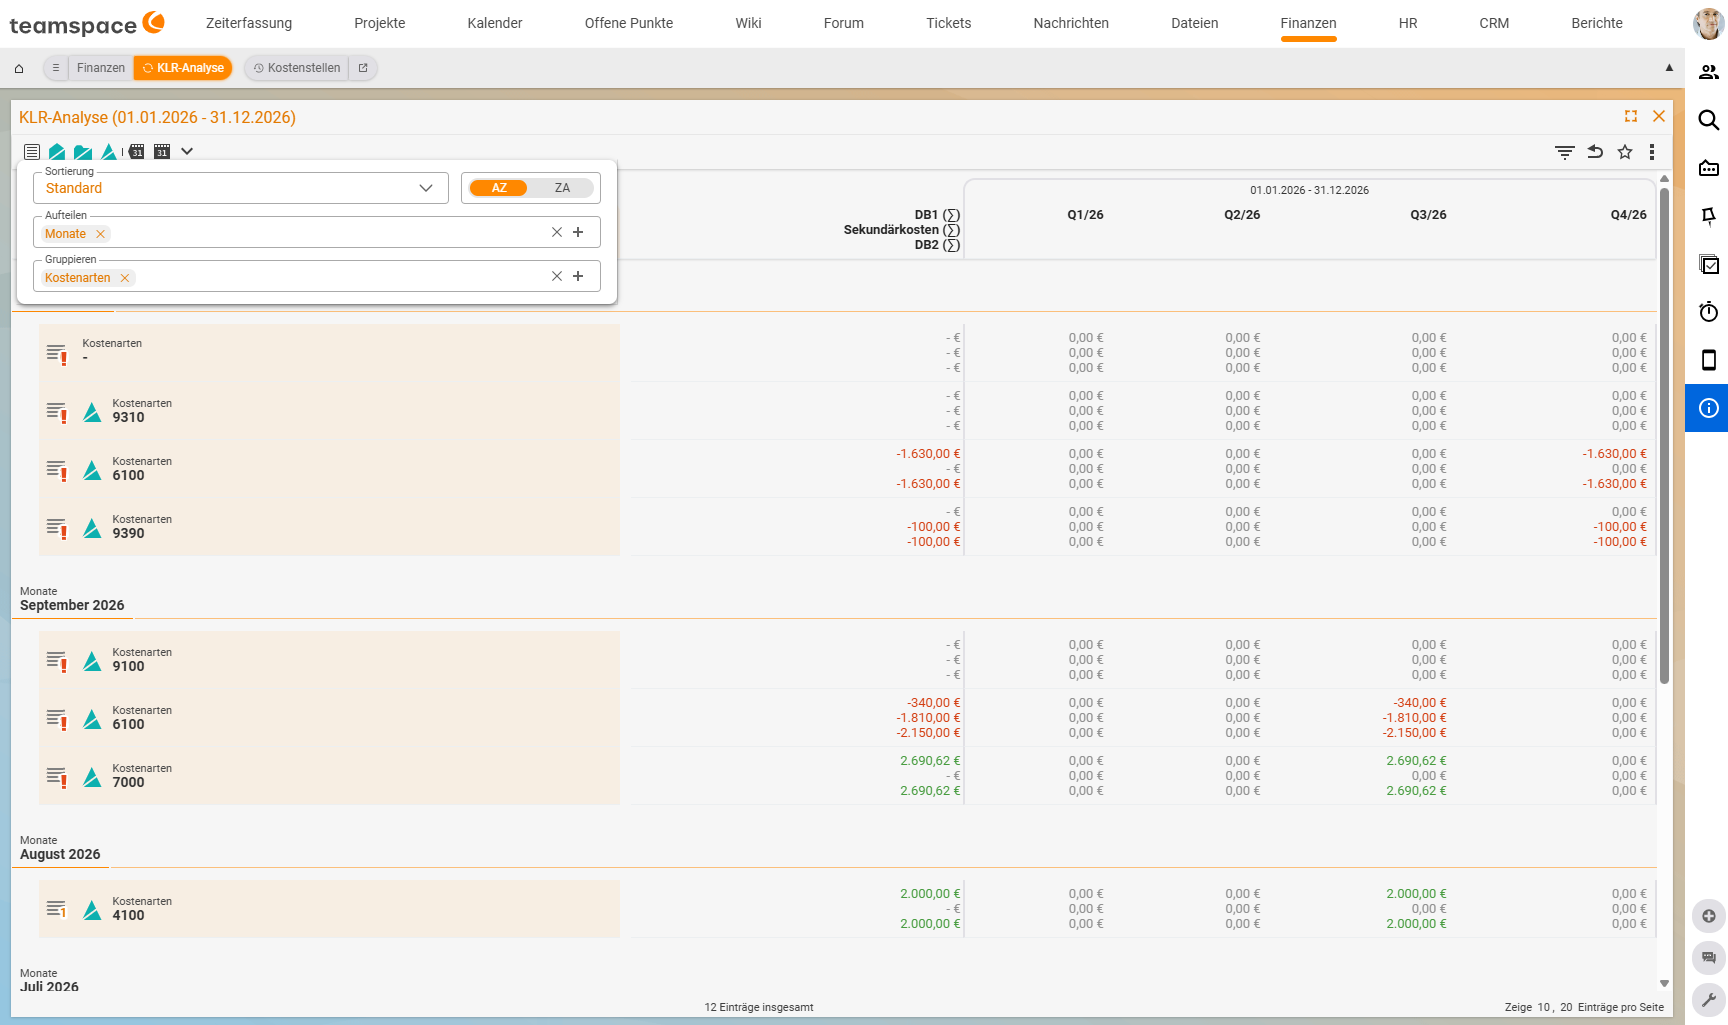Open the stopwatch timer in the right sidebar
Viewport: 1728px width, 1025px height.
[x=1709, y=312]
